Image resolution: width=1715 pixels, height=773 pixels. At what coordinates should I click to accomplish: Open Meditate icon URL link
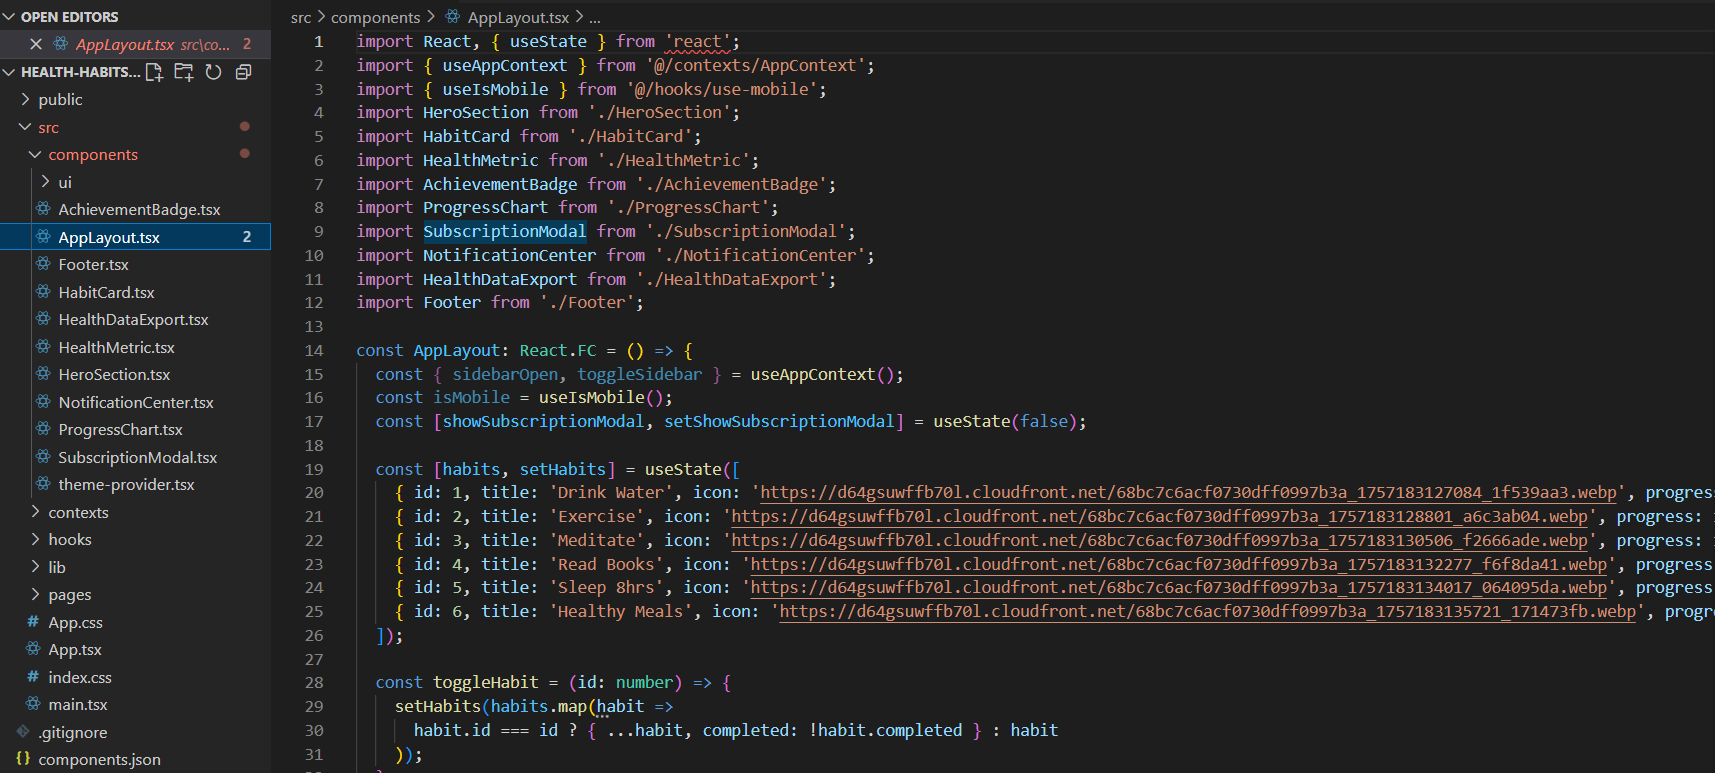pos(1159,540)
